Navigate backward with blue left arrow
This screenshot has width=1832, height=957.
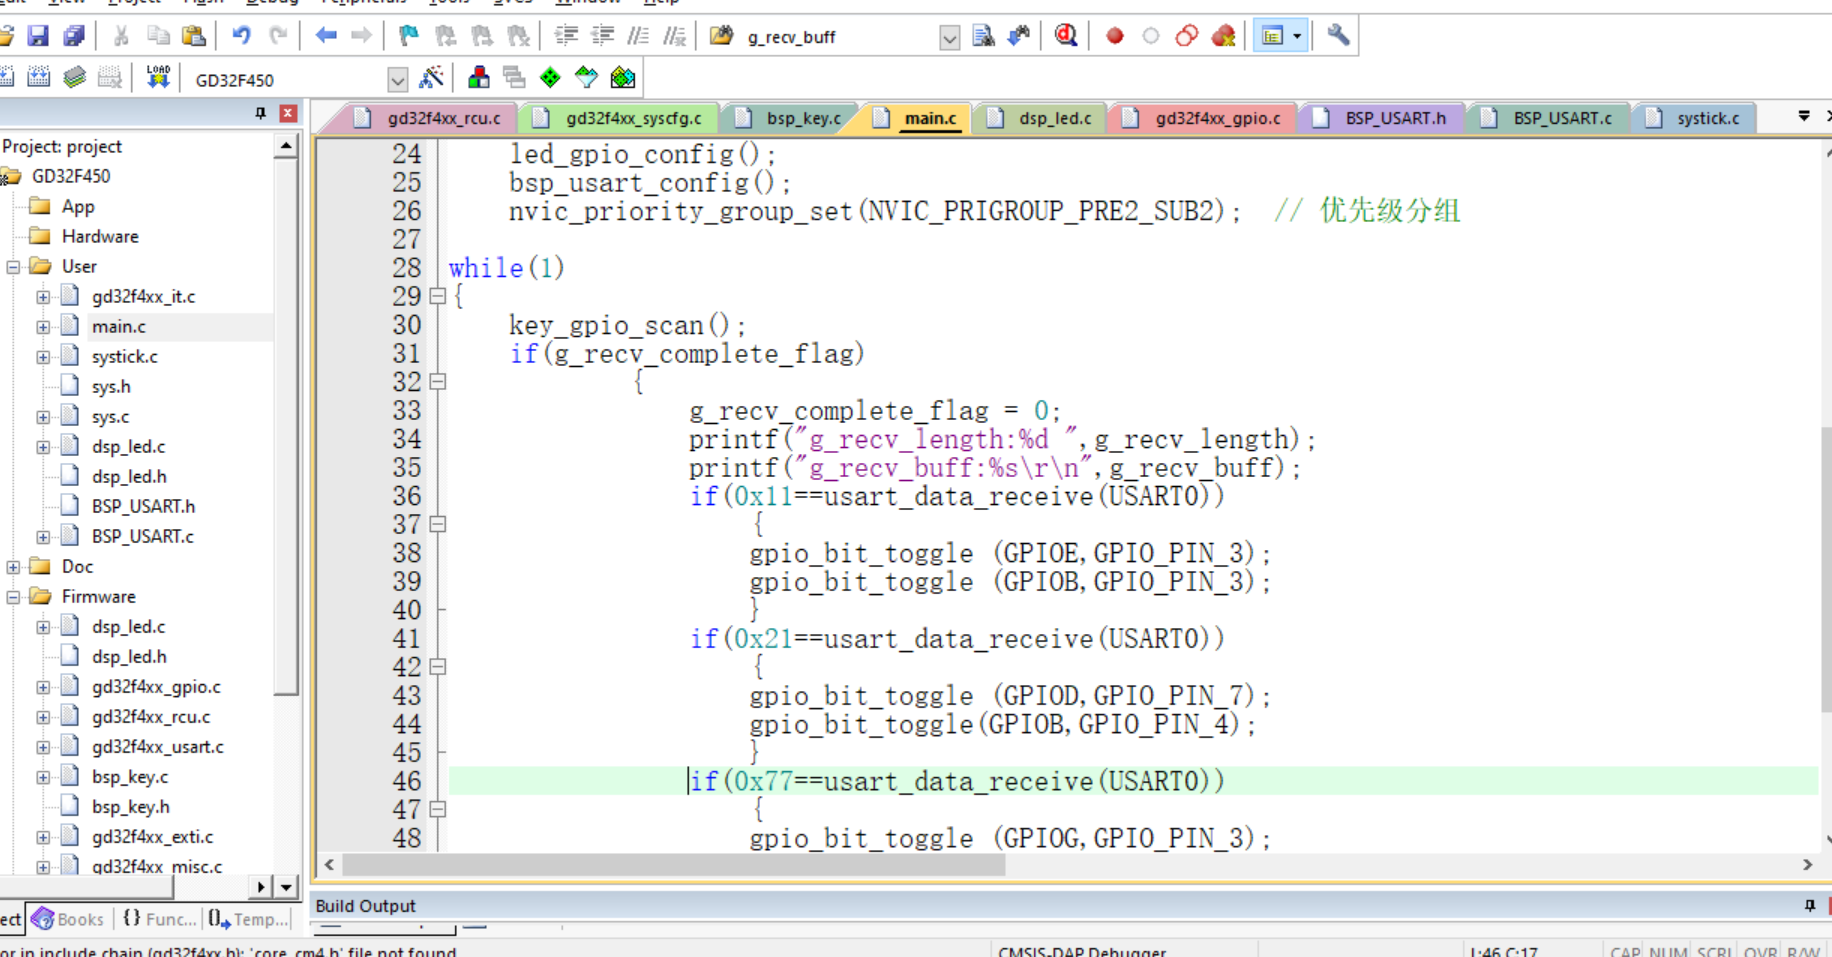point(326,36)
